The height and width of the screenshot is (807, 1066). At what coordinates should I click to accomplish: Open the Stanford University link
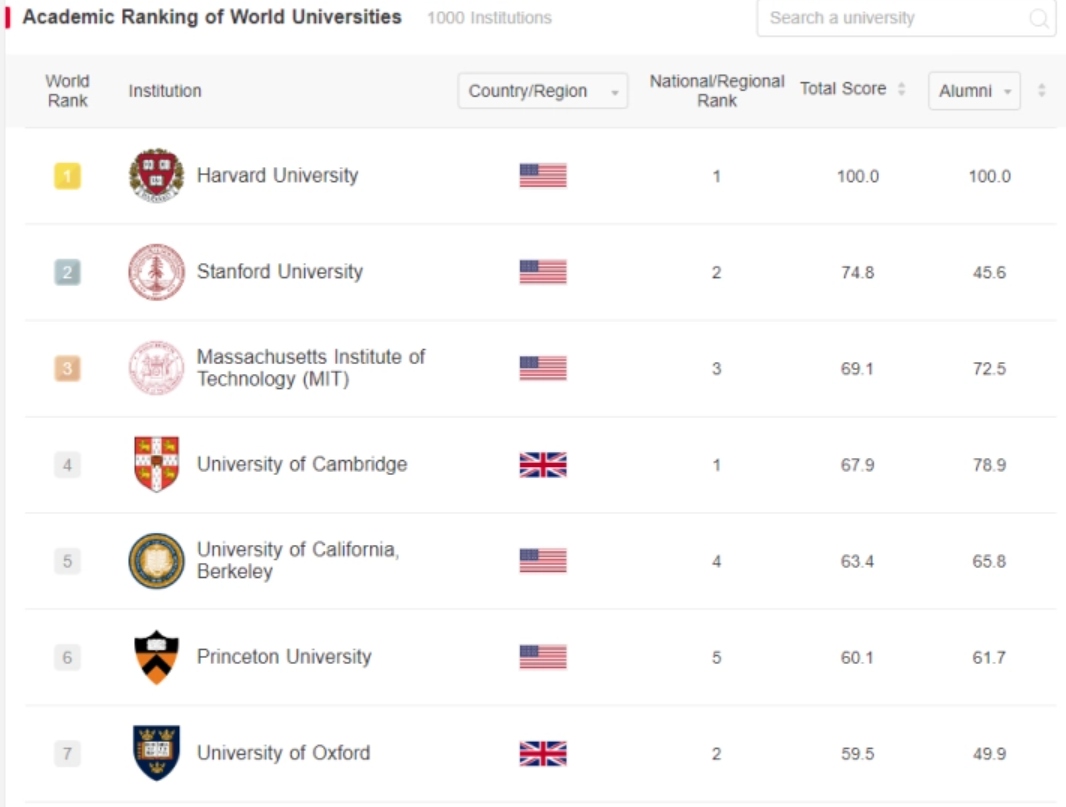(x=279, y=272)
